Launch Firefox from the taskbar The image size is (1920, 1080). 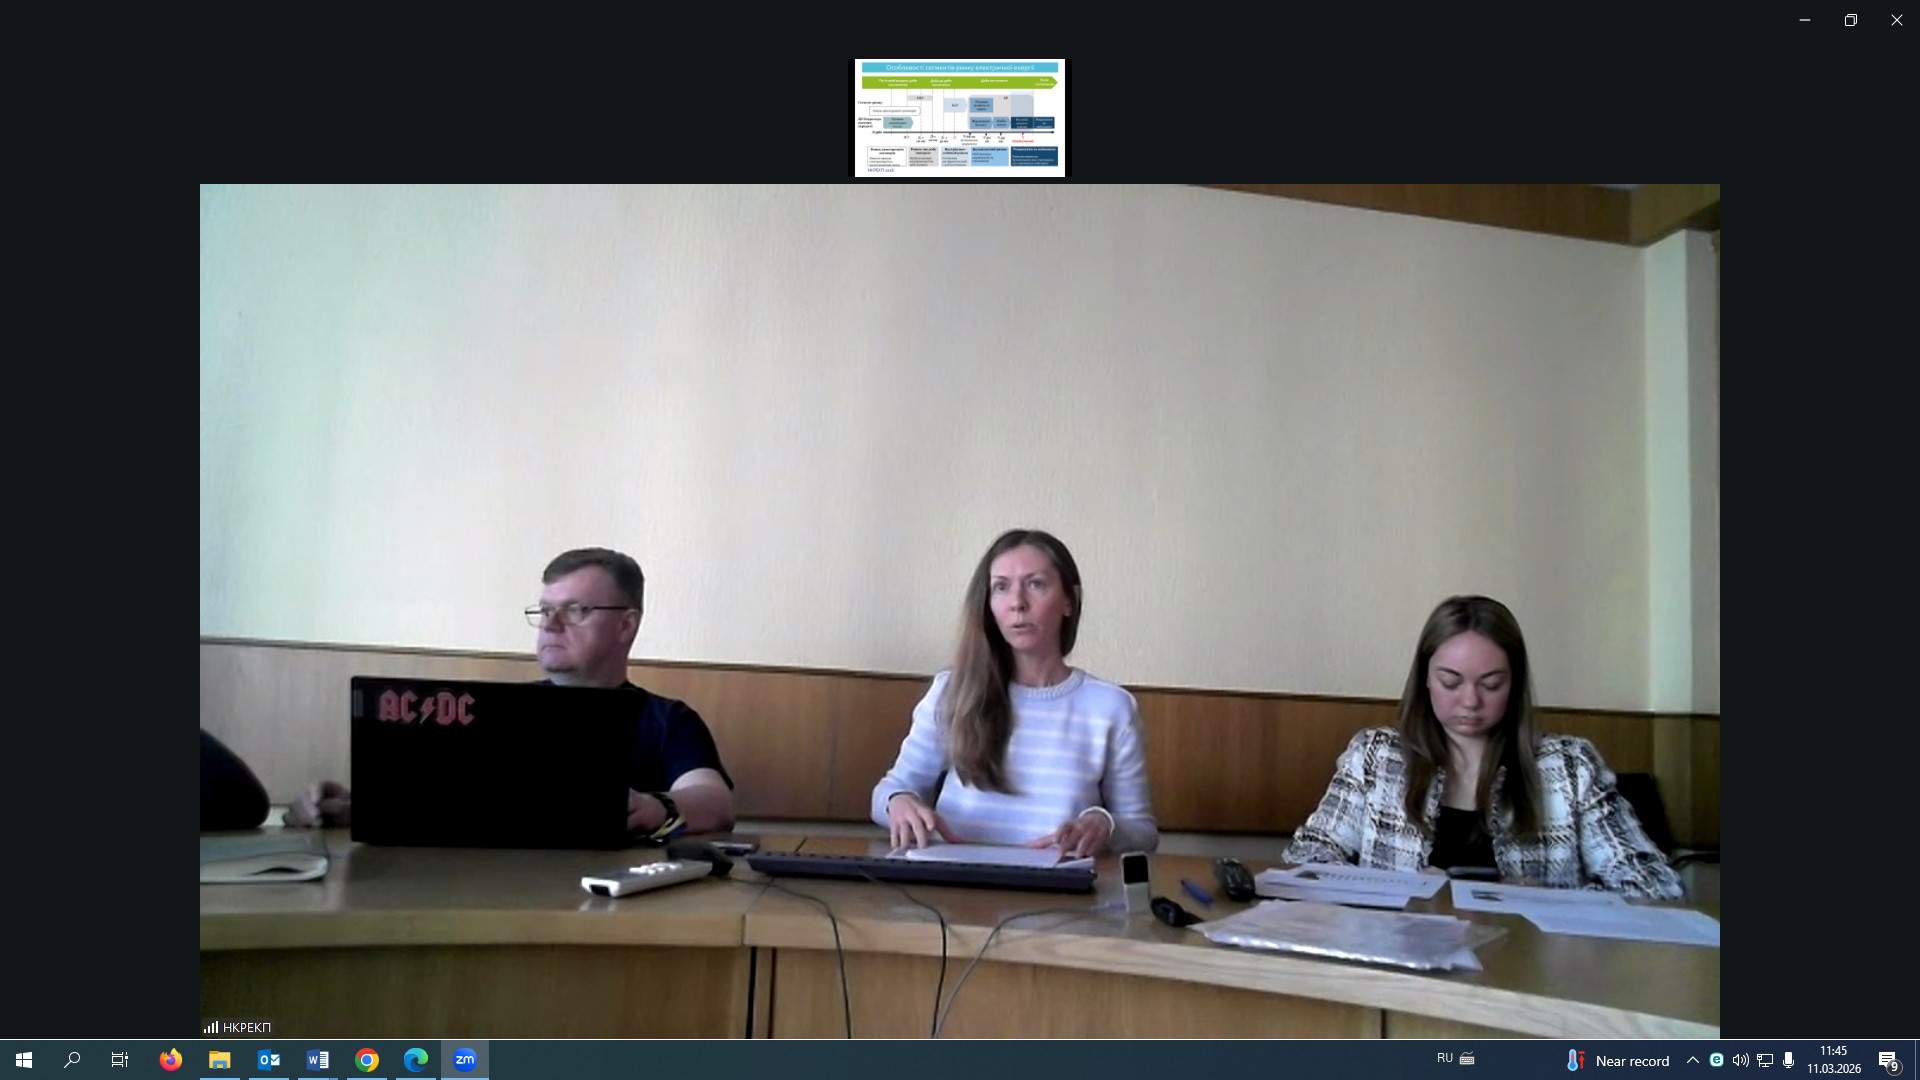point(171,1060)
